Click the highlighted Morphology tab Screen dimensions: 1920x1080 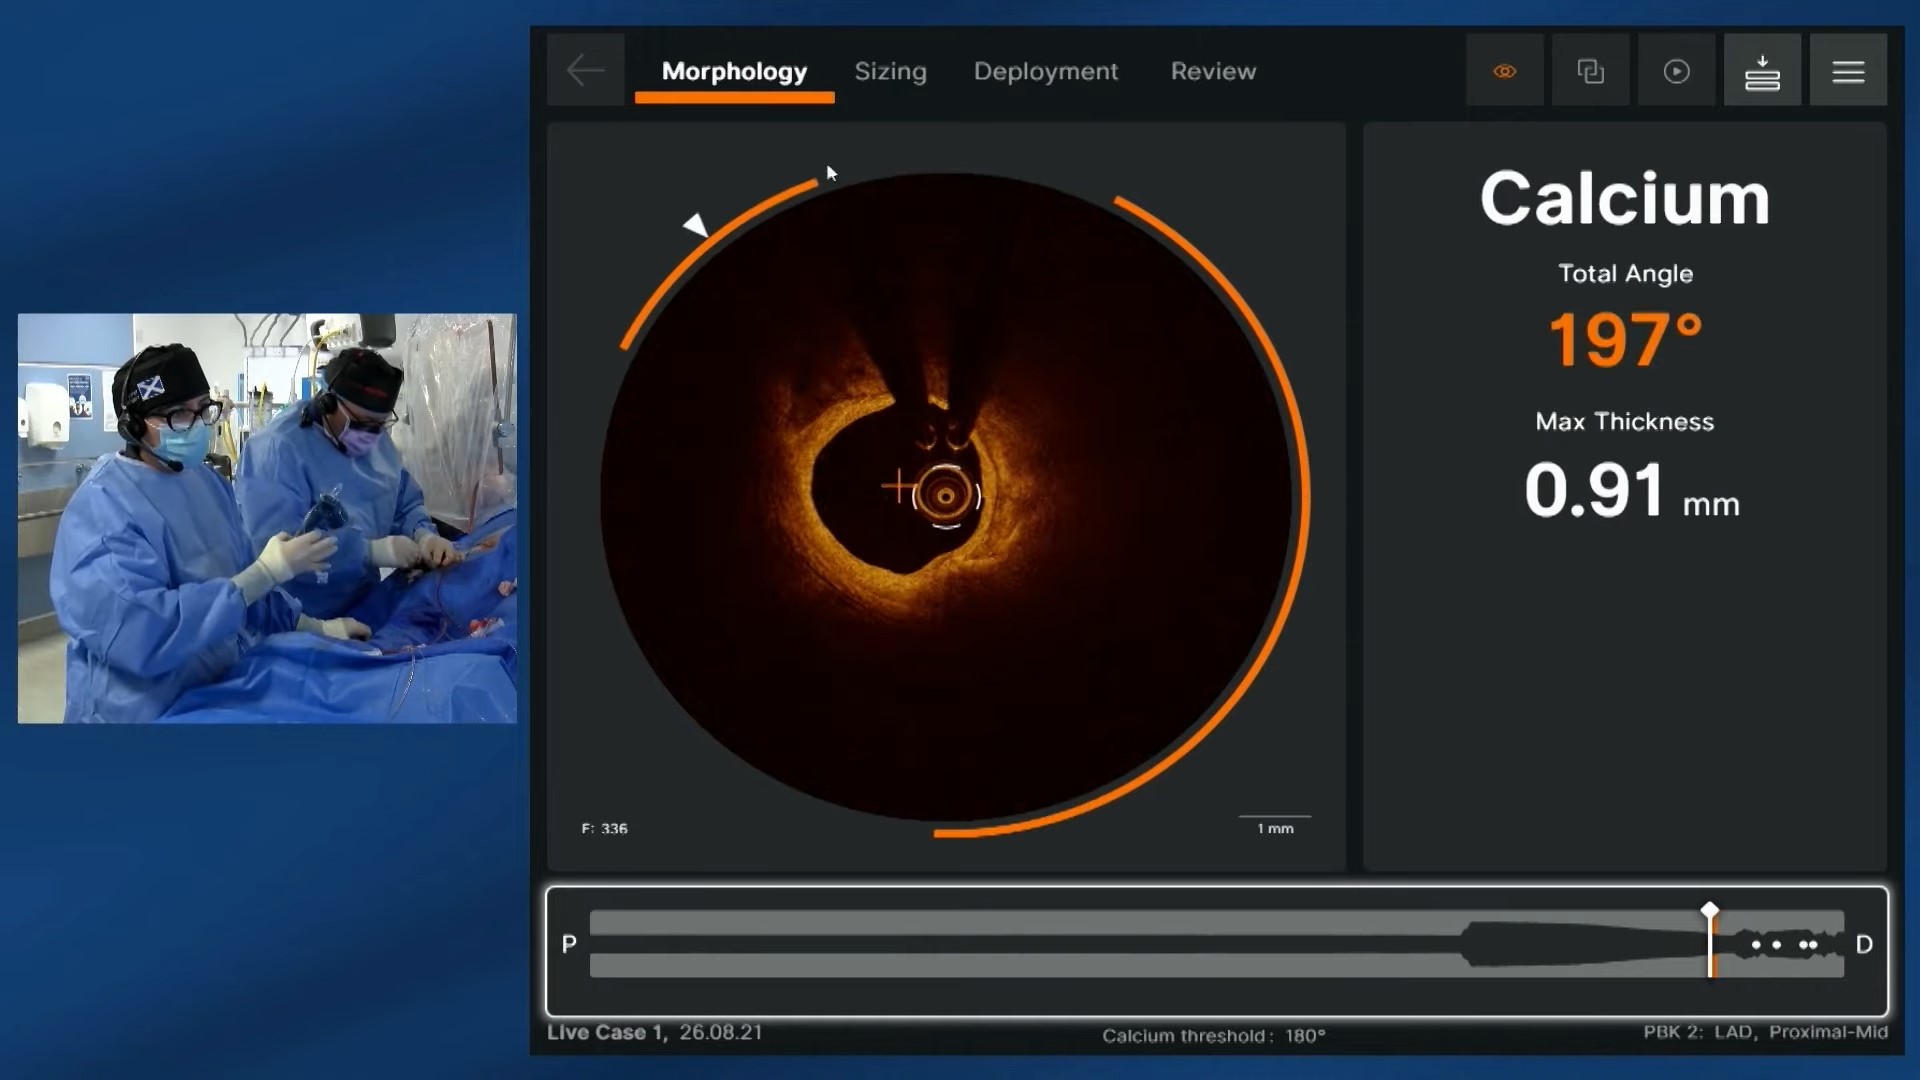735,71
